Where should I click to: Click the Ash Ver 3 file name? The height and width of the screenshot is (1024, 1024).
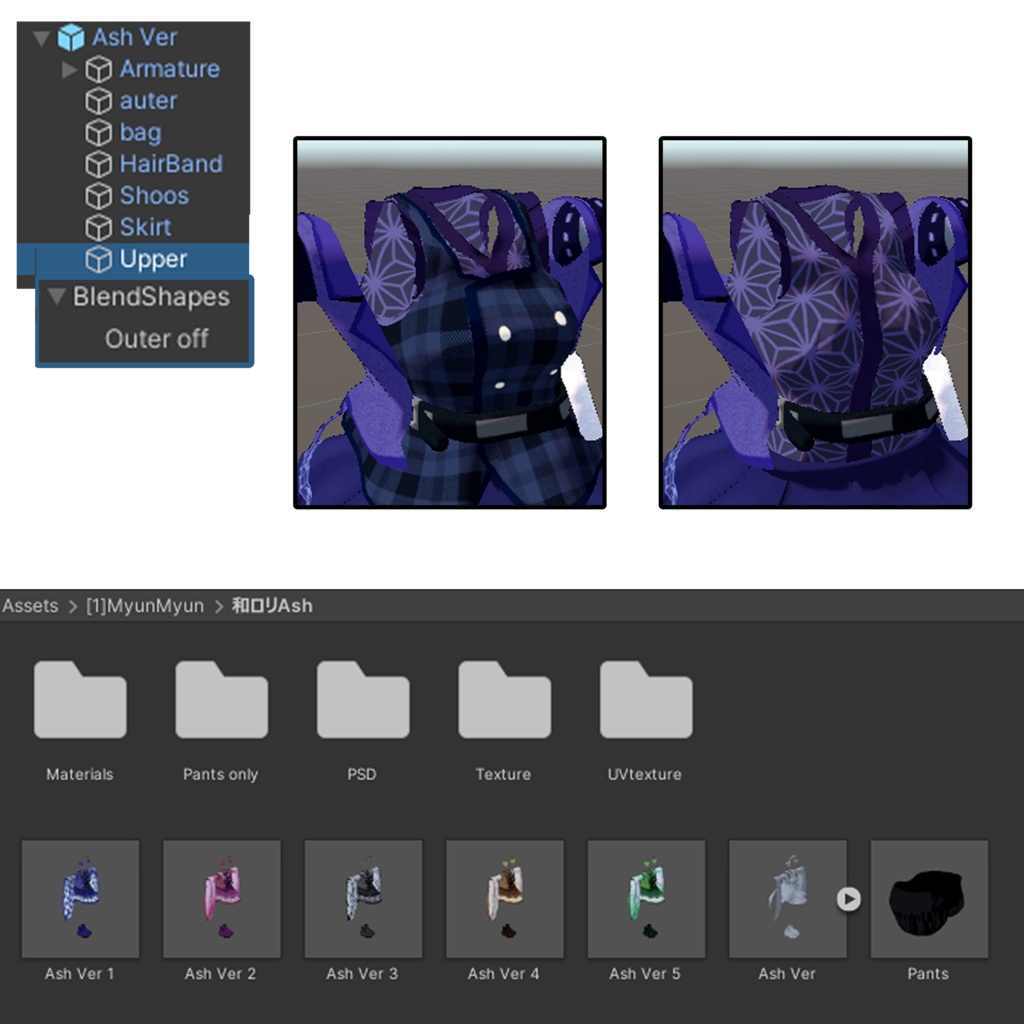(362, 974)
